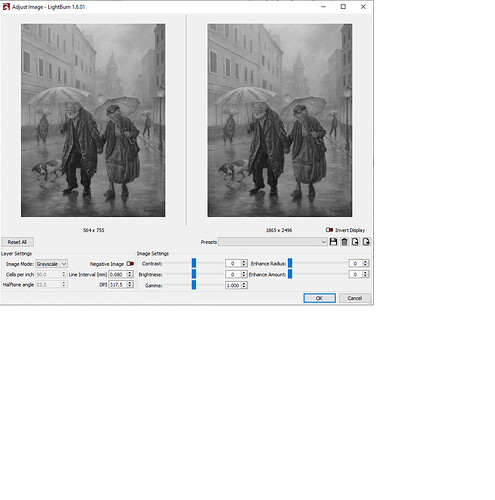Image resolution: width=495 pixels, height=500 pixels.
Task: Click the Gamma value stepper arrows
Action: pos(244,285)
